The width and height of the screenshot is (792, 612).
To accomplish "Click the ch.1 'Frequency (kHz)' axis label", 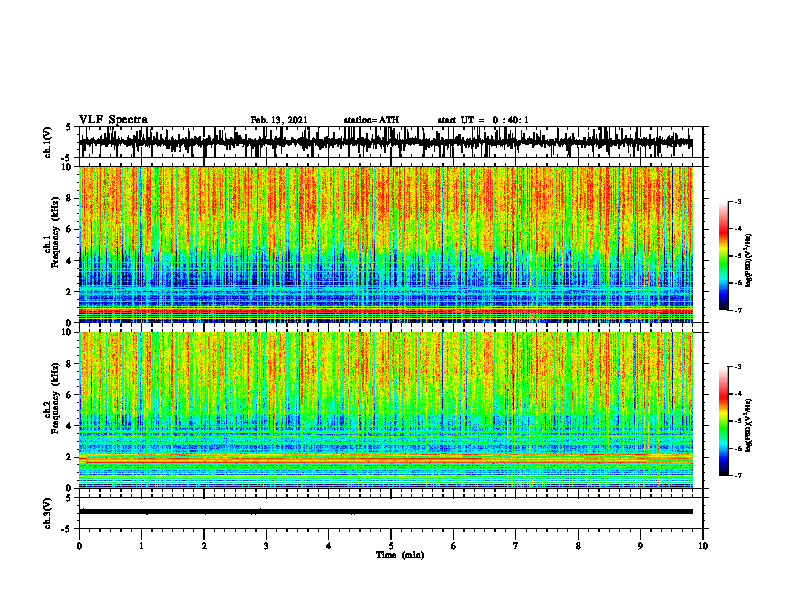I will click(x=55, y=232).
